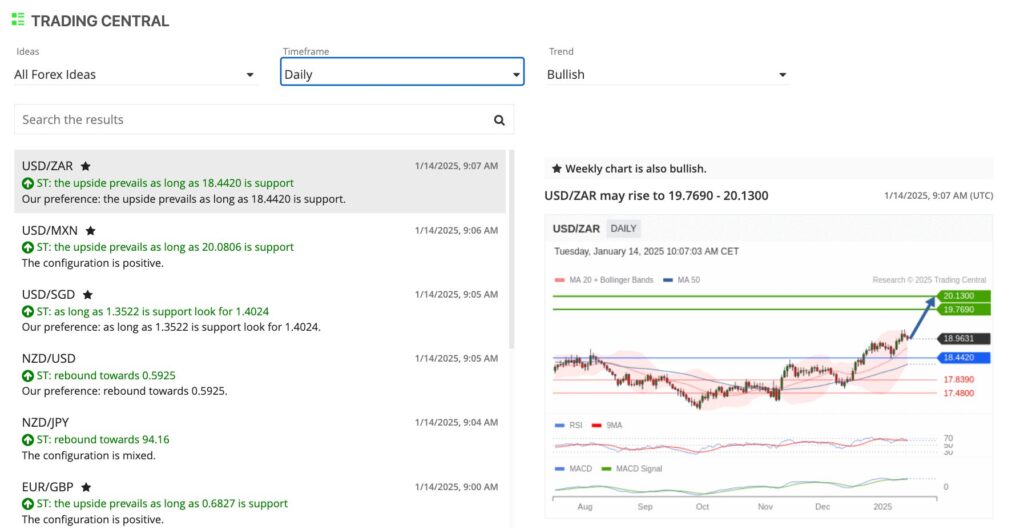The width and height of the screenshot is (1024, 529).
Task: Click the Trading Central logo icon
Action: [18, 20]
